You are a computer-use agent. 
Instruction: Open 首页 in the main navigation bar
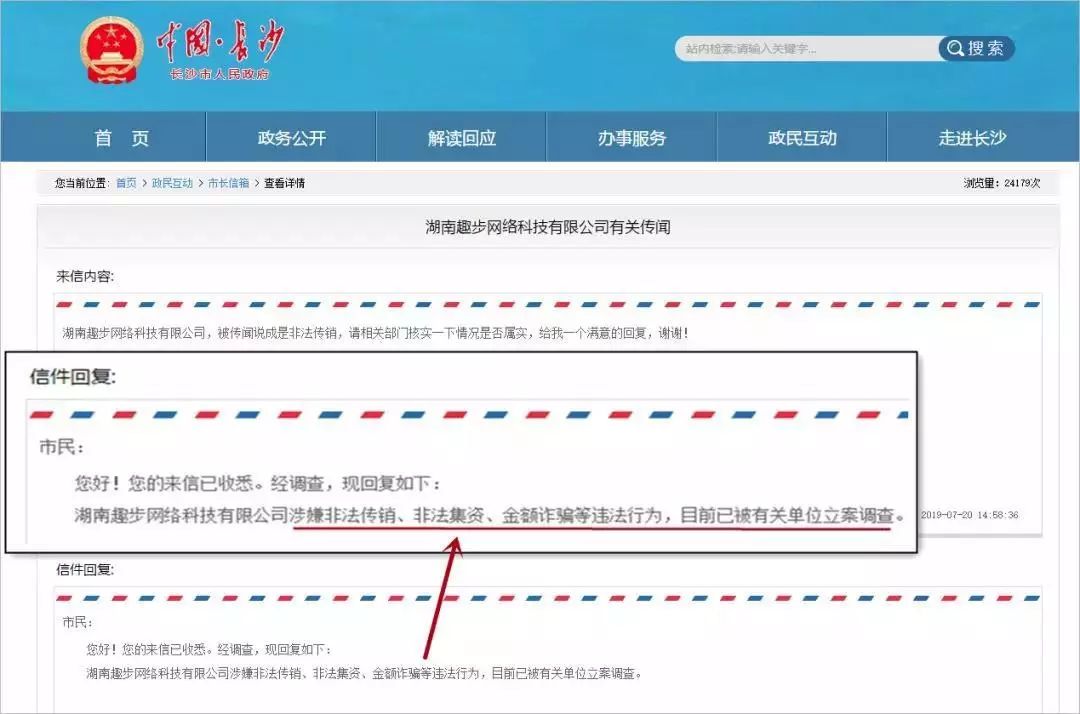121,138
